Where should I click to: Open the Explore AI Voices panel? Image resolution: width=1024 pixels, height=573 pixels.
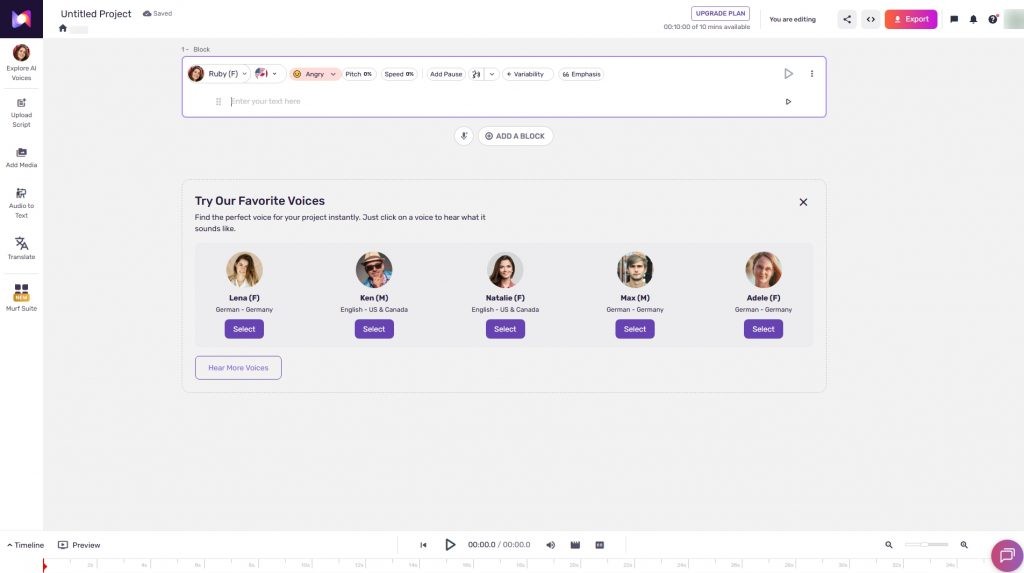(x=21, y=60)
